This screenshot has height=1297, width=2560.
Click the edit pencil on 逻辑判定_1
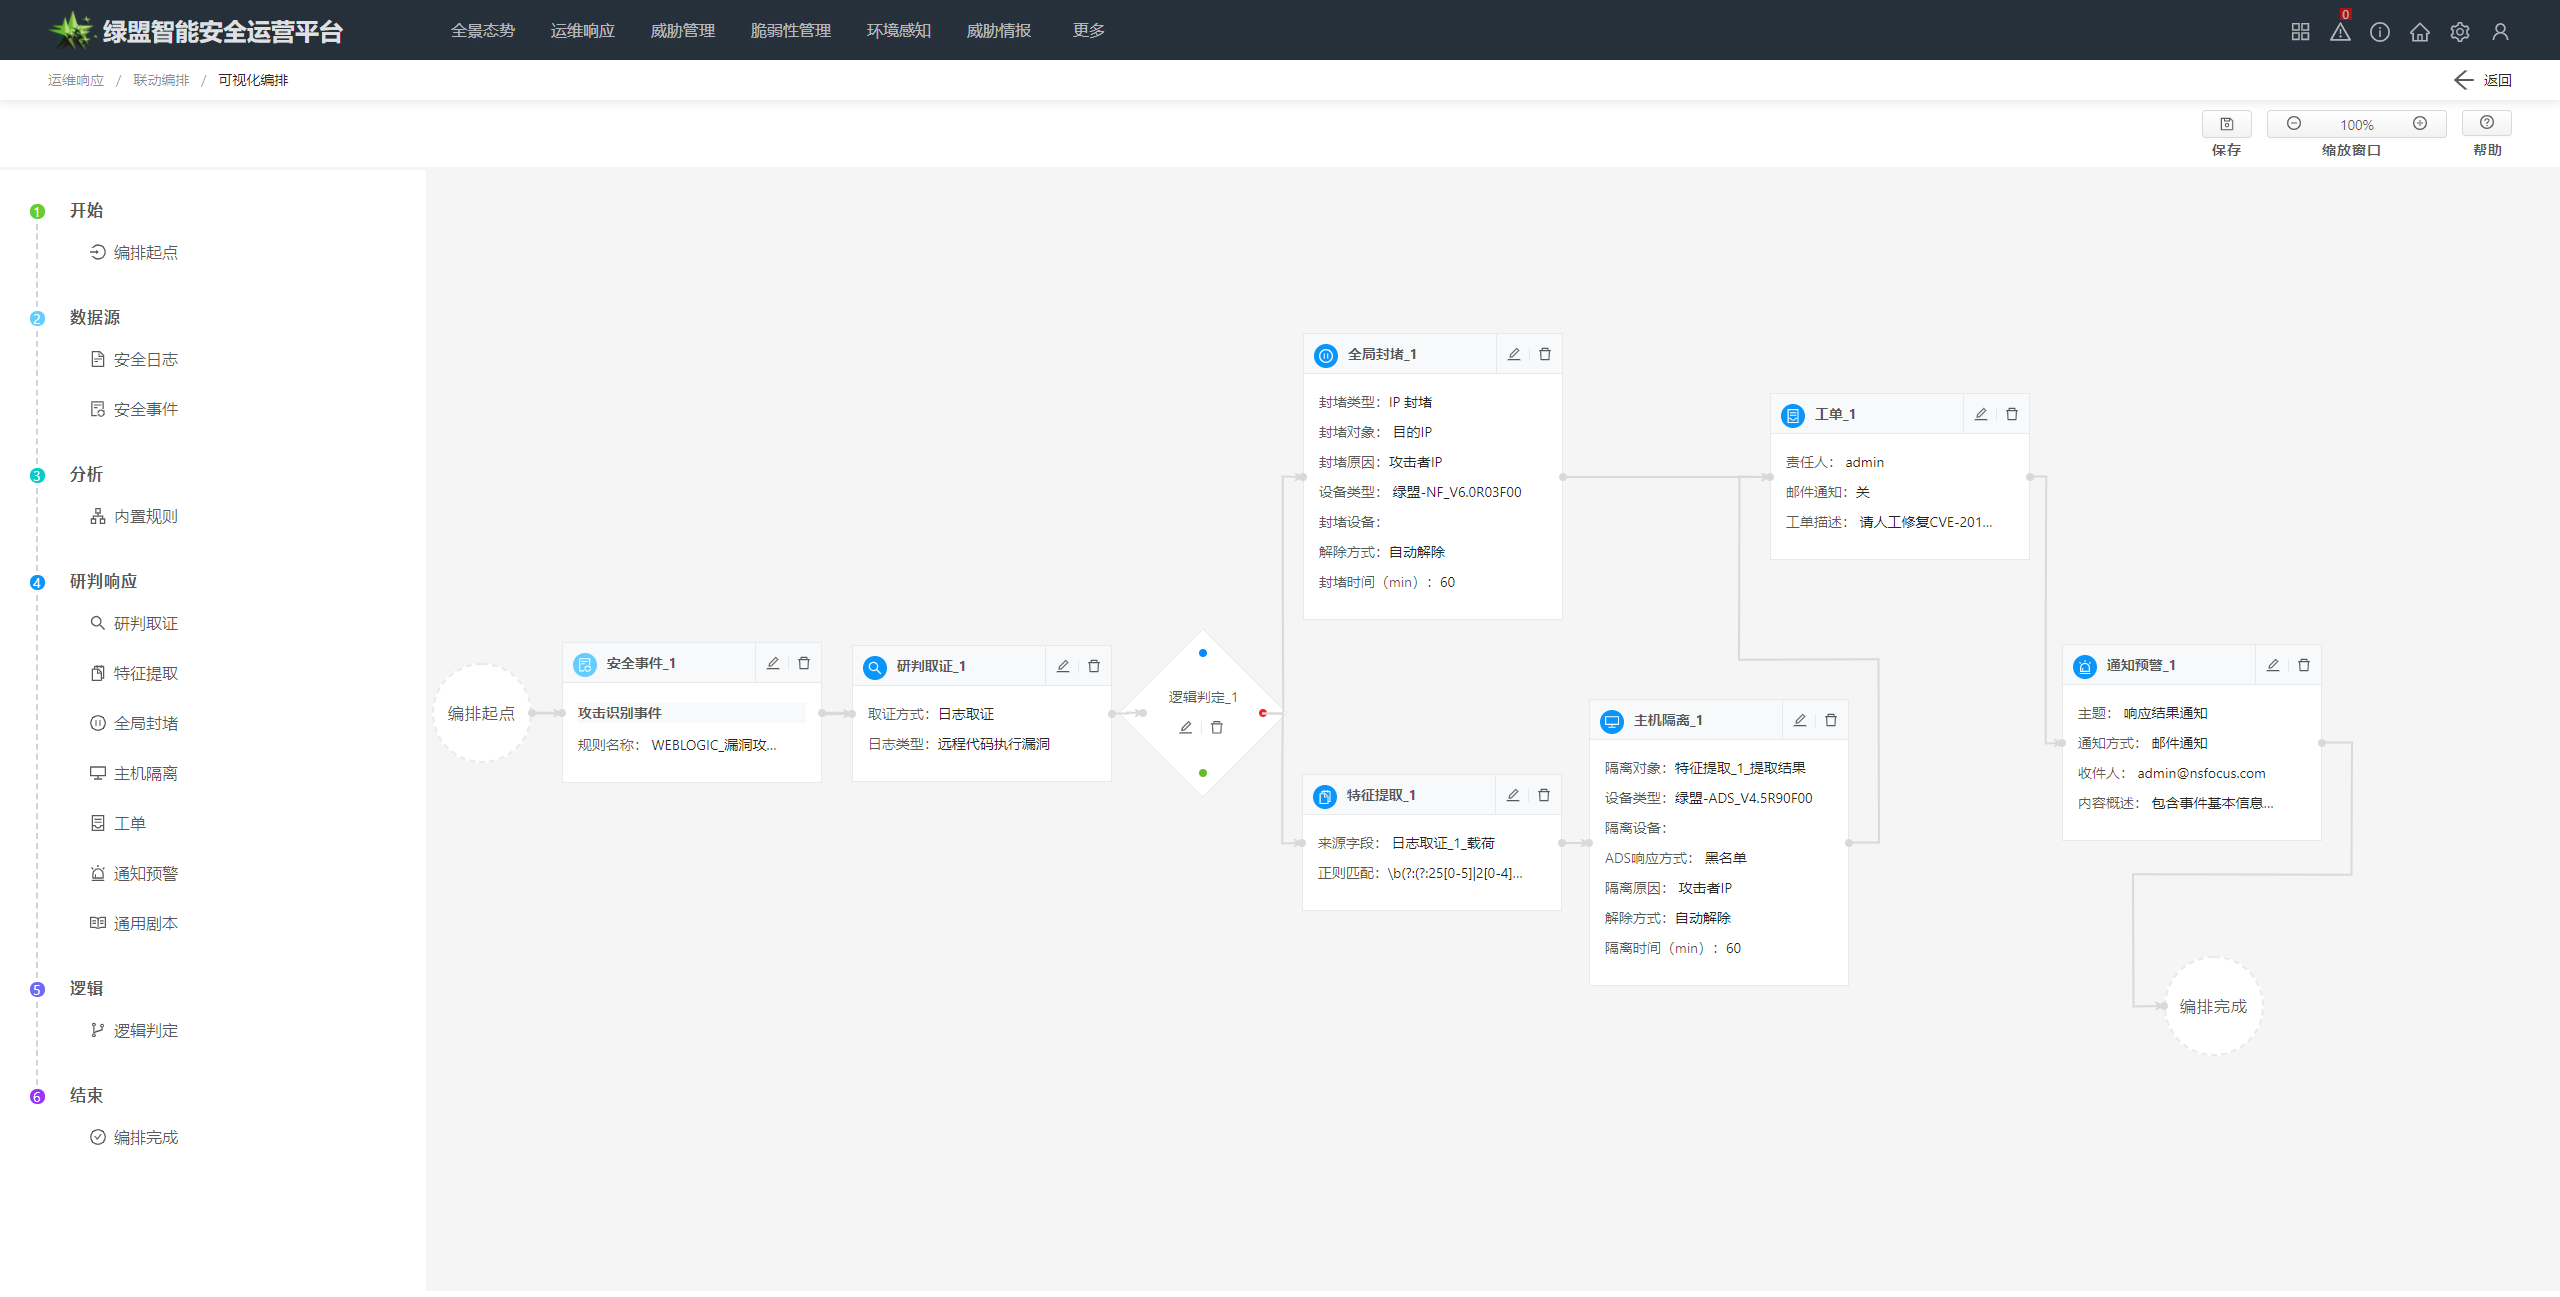1186,728
